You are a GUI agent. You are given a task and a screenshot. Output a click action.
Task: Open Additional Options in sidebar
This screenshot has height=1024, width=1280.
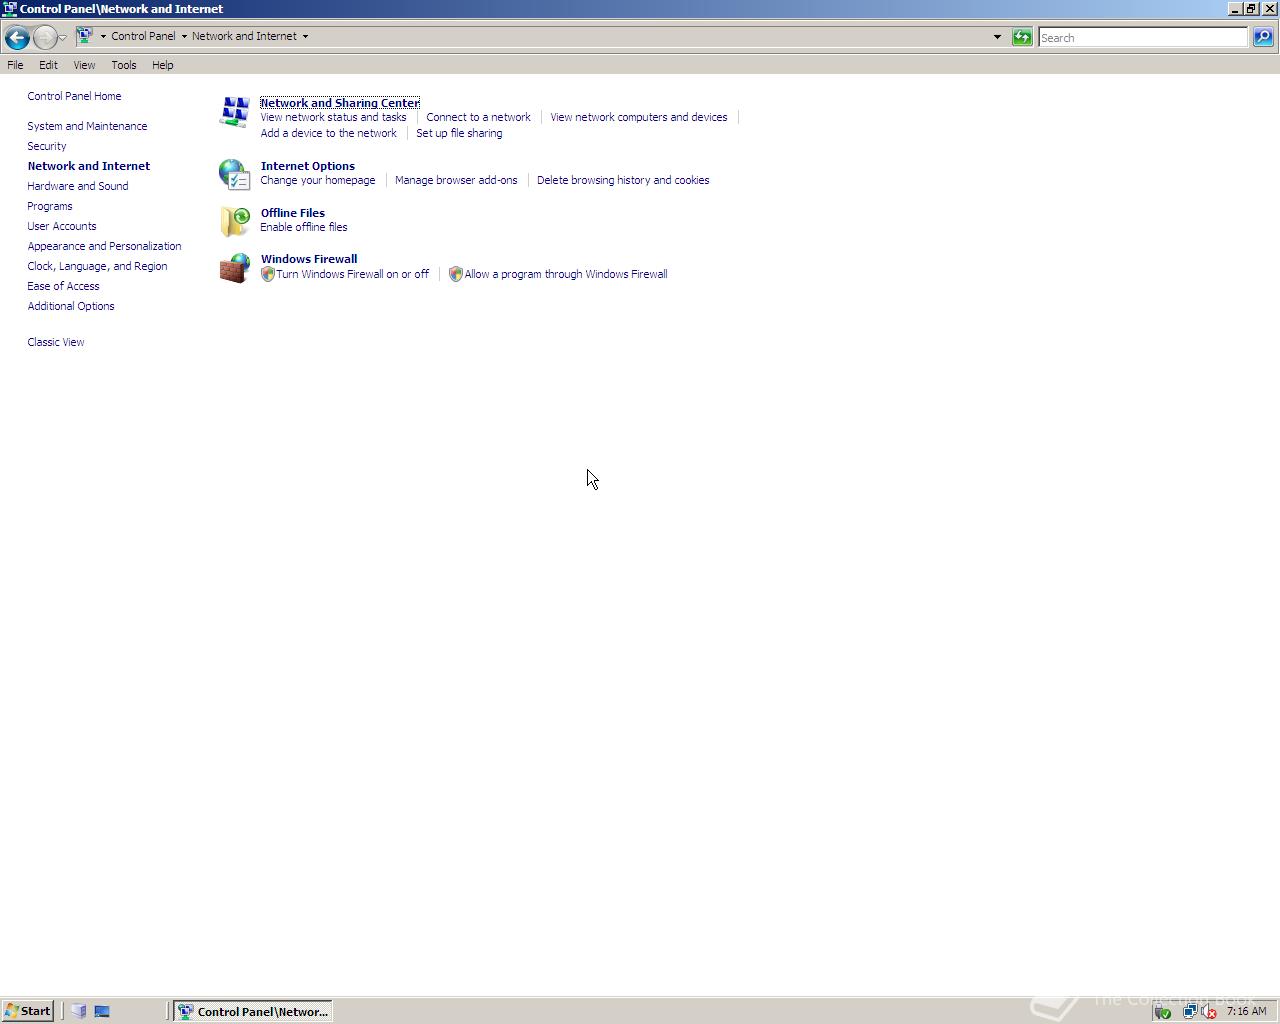click(x=71, y=306)
